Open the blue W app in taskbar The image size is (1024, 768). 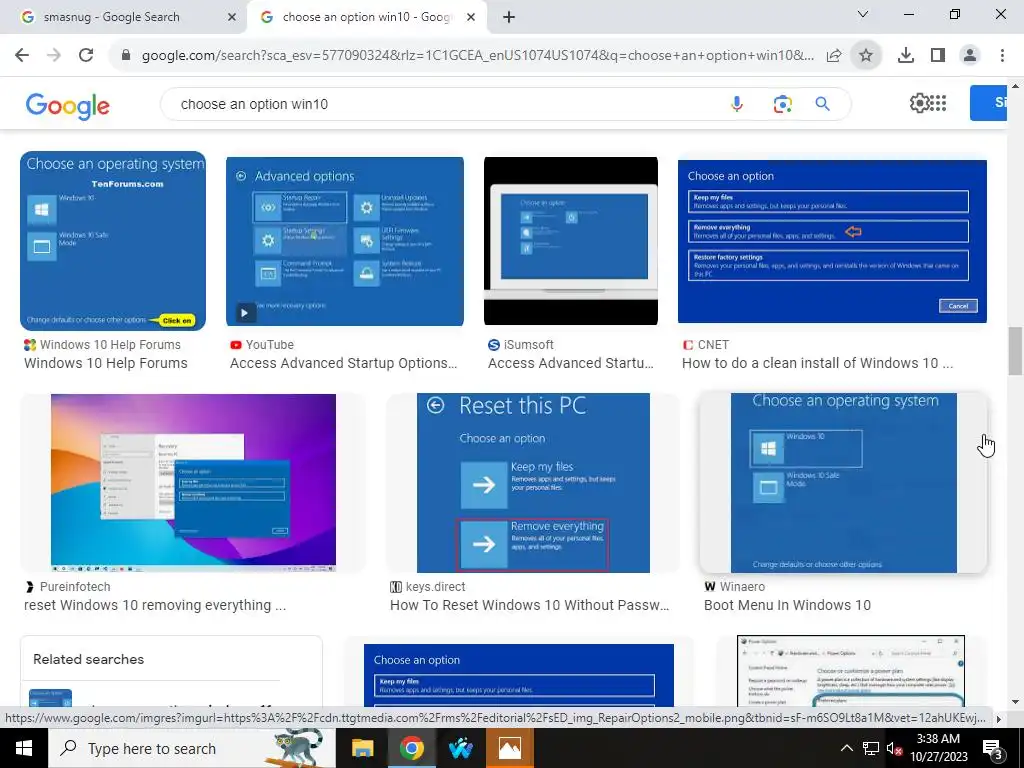460,748
